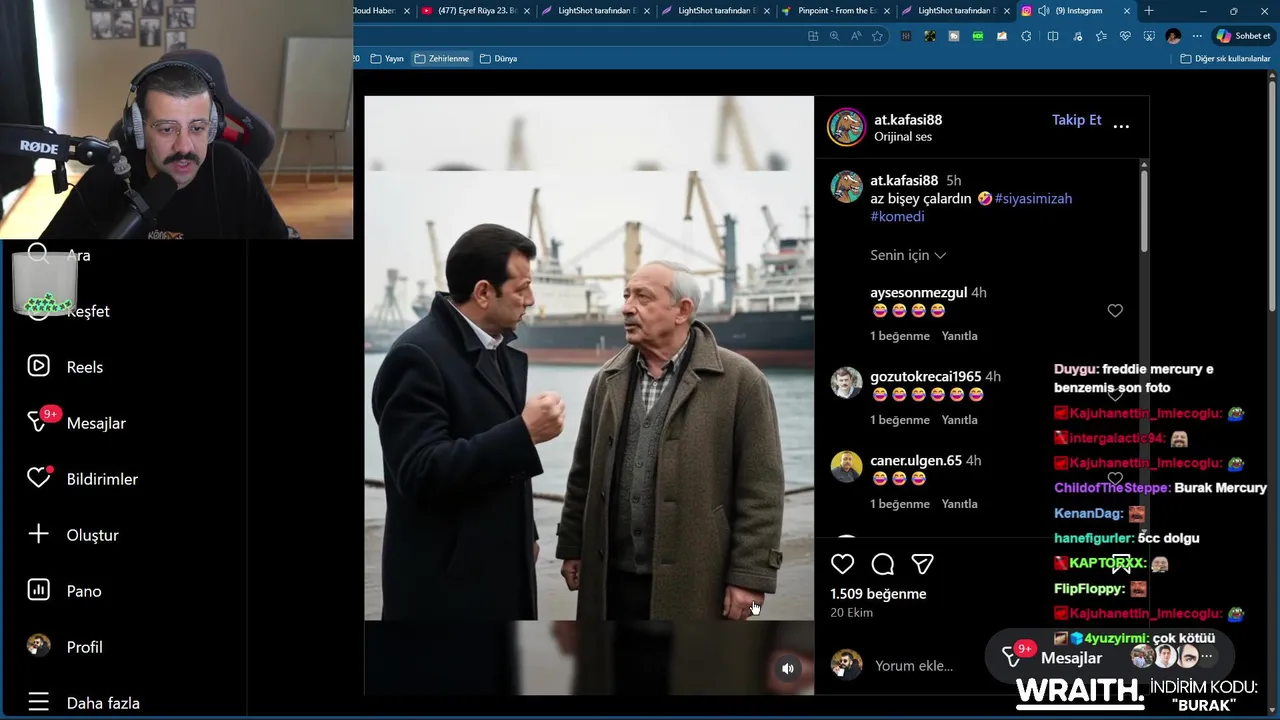The image size is (1280, 720).
Task: Open the post's three-dot options menu
Action: 1121,126
